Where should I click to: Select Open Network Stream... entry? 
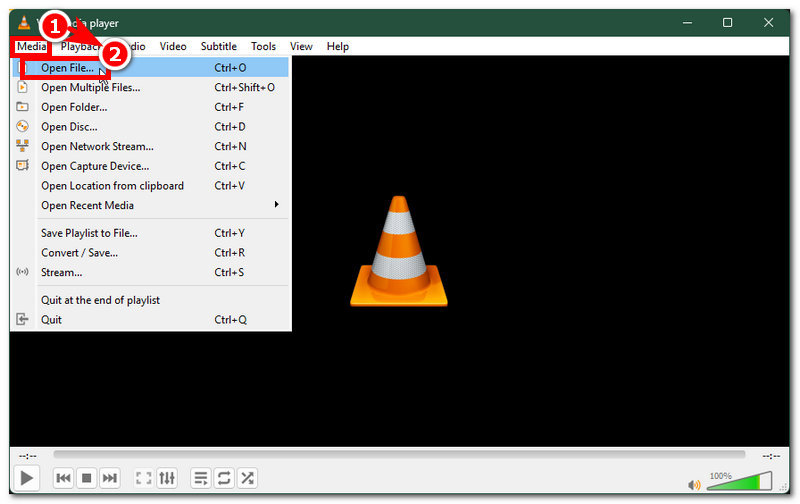pyautogui.click(x=97, y=147)
